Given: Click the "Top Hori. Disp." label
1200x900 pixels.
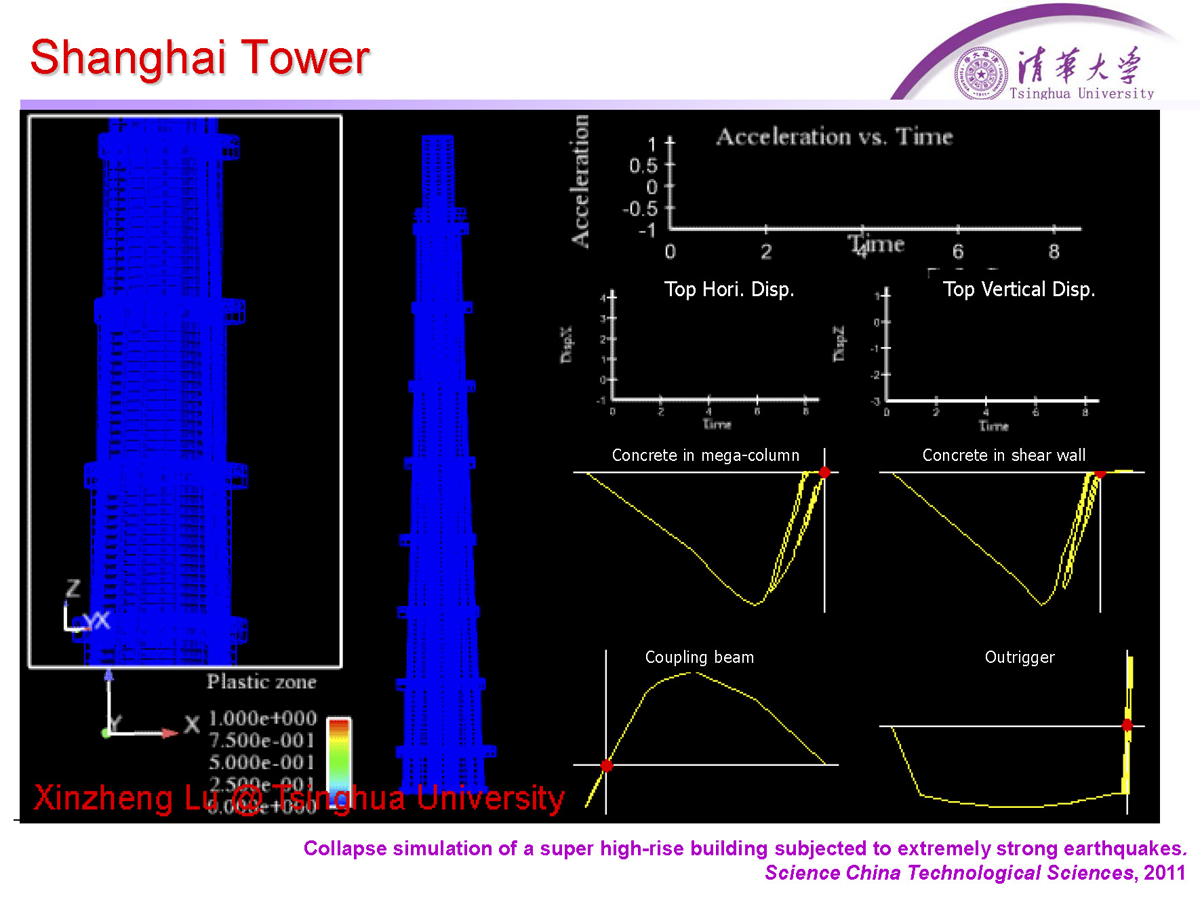Looking at the screenshot, I should coord(729,290).
